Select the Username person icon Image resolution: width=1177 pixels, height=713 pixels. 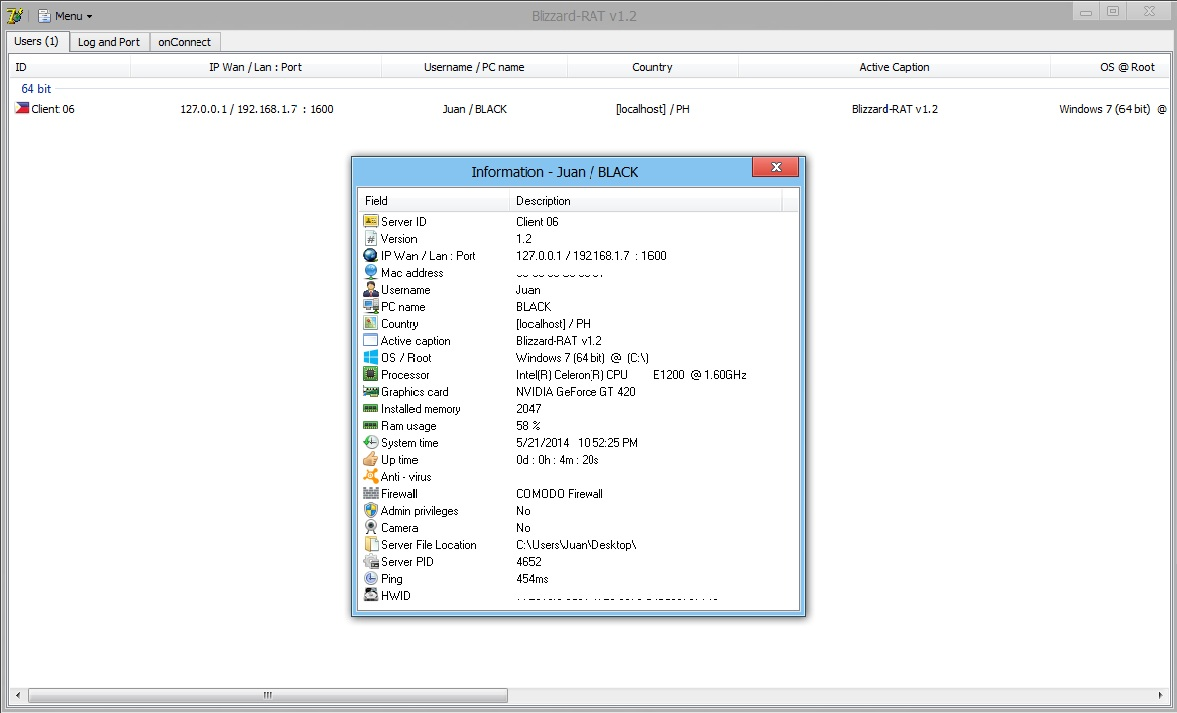(371, 290)
